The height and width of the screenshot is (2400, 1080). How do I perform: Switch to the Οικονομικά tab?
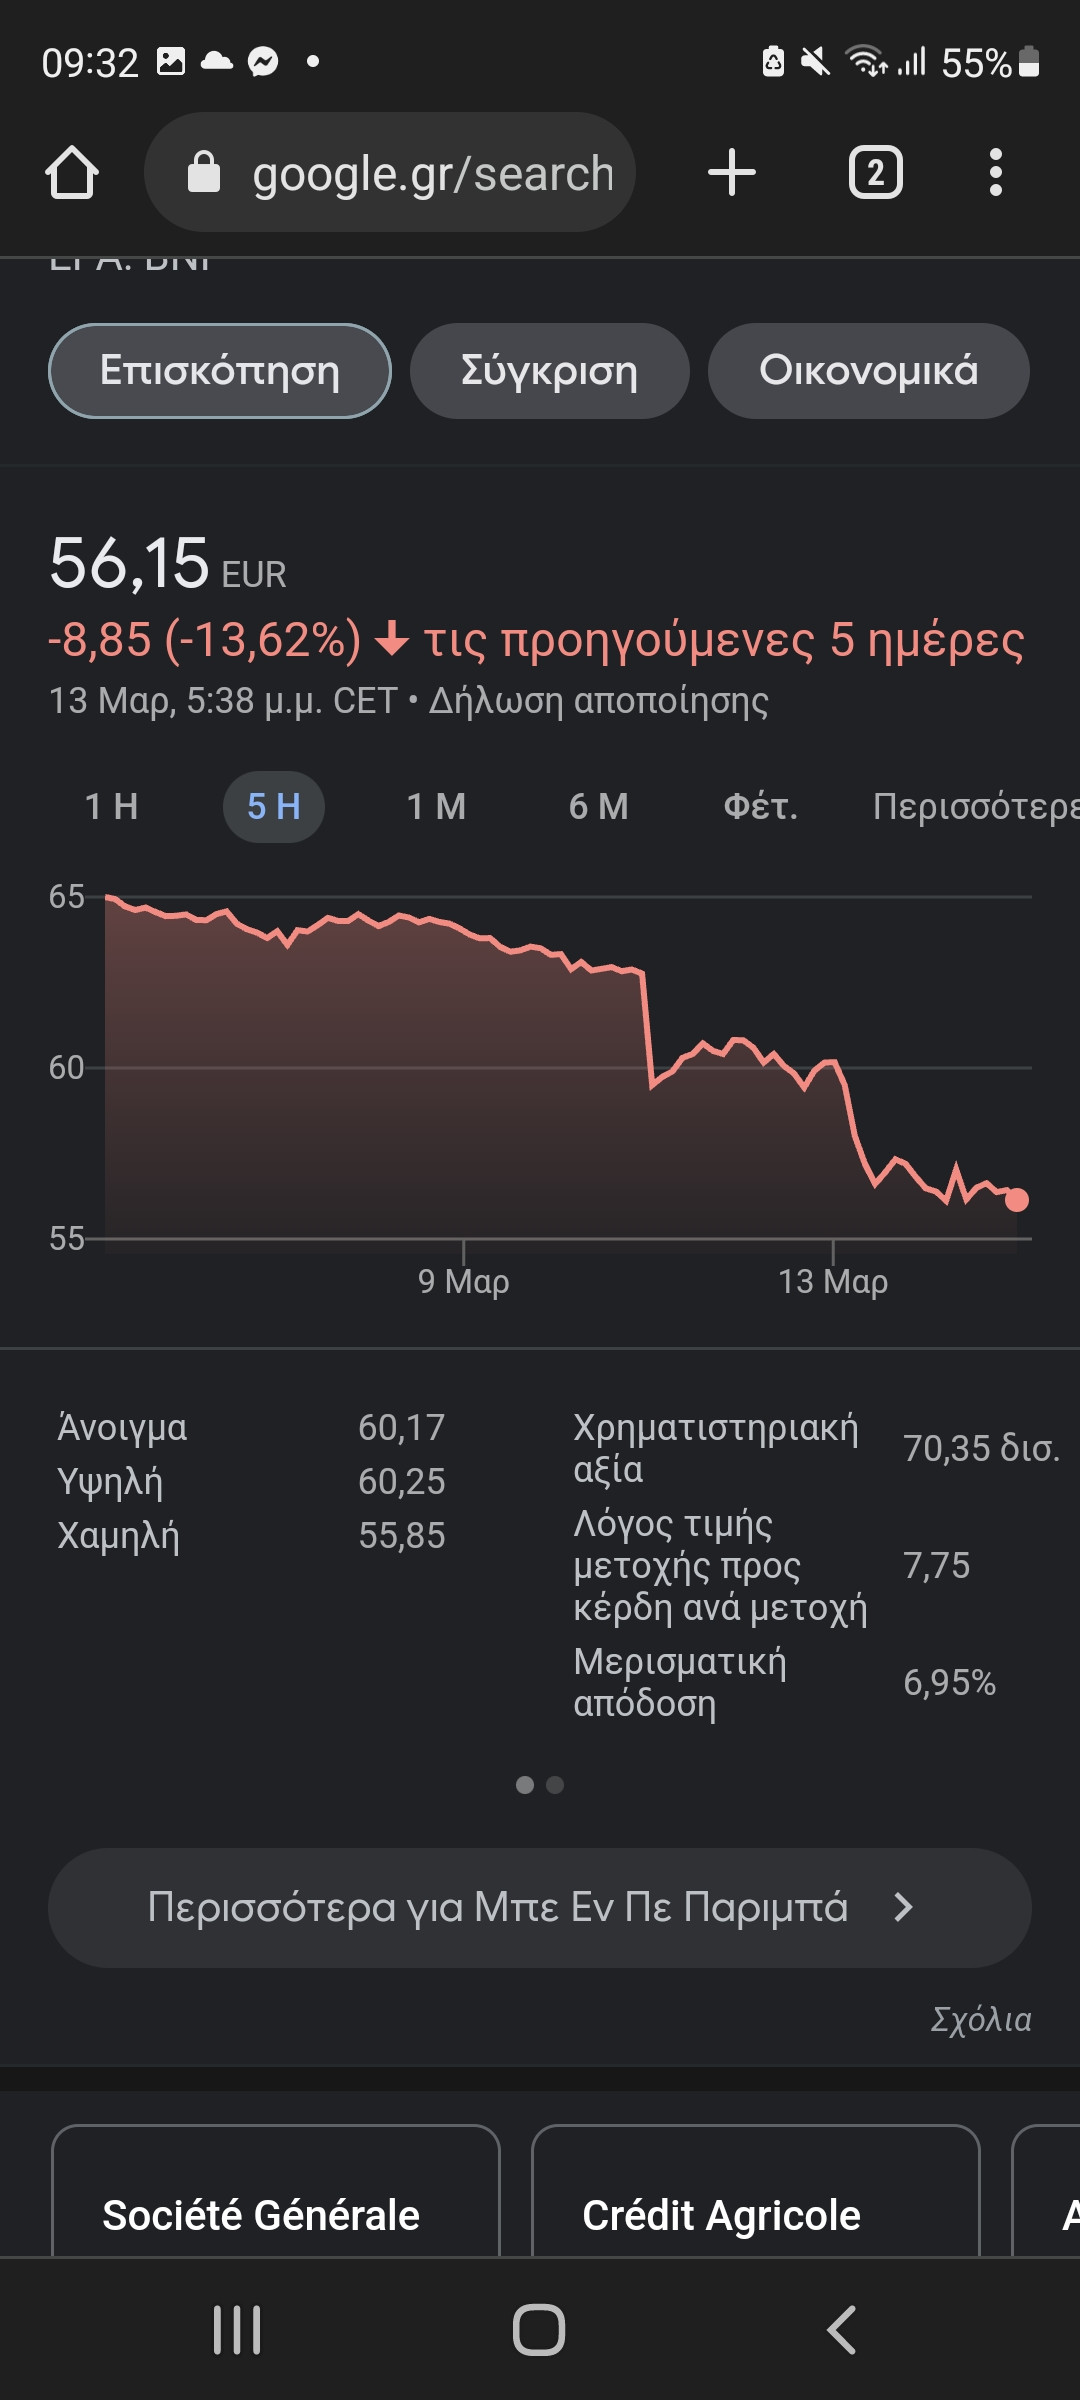pyautogui.click(x=868, y=371)
